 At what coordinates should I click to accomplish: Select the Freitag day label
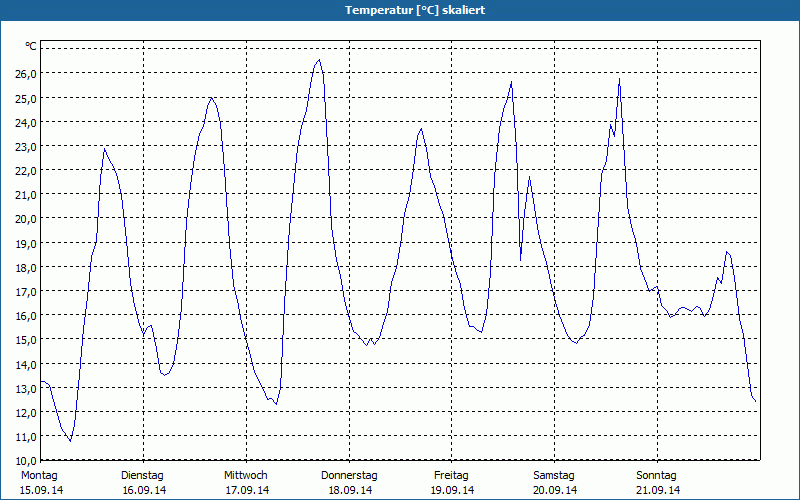click(452, 475)
